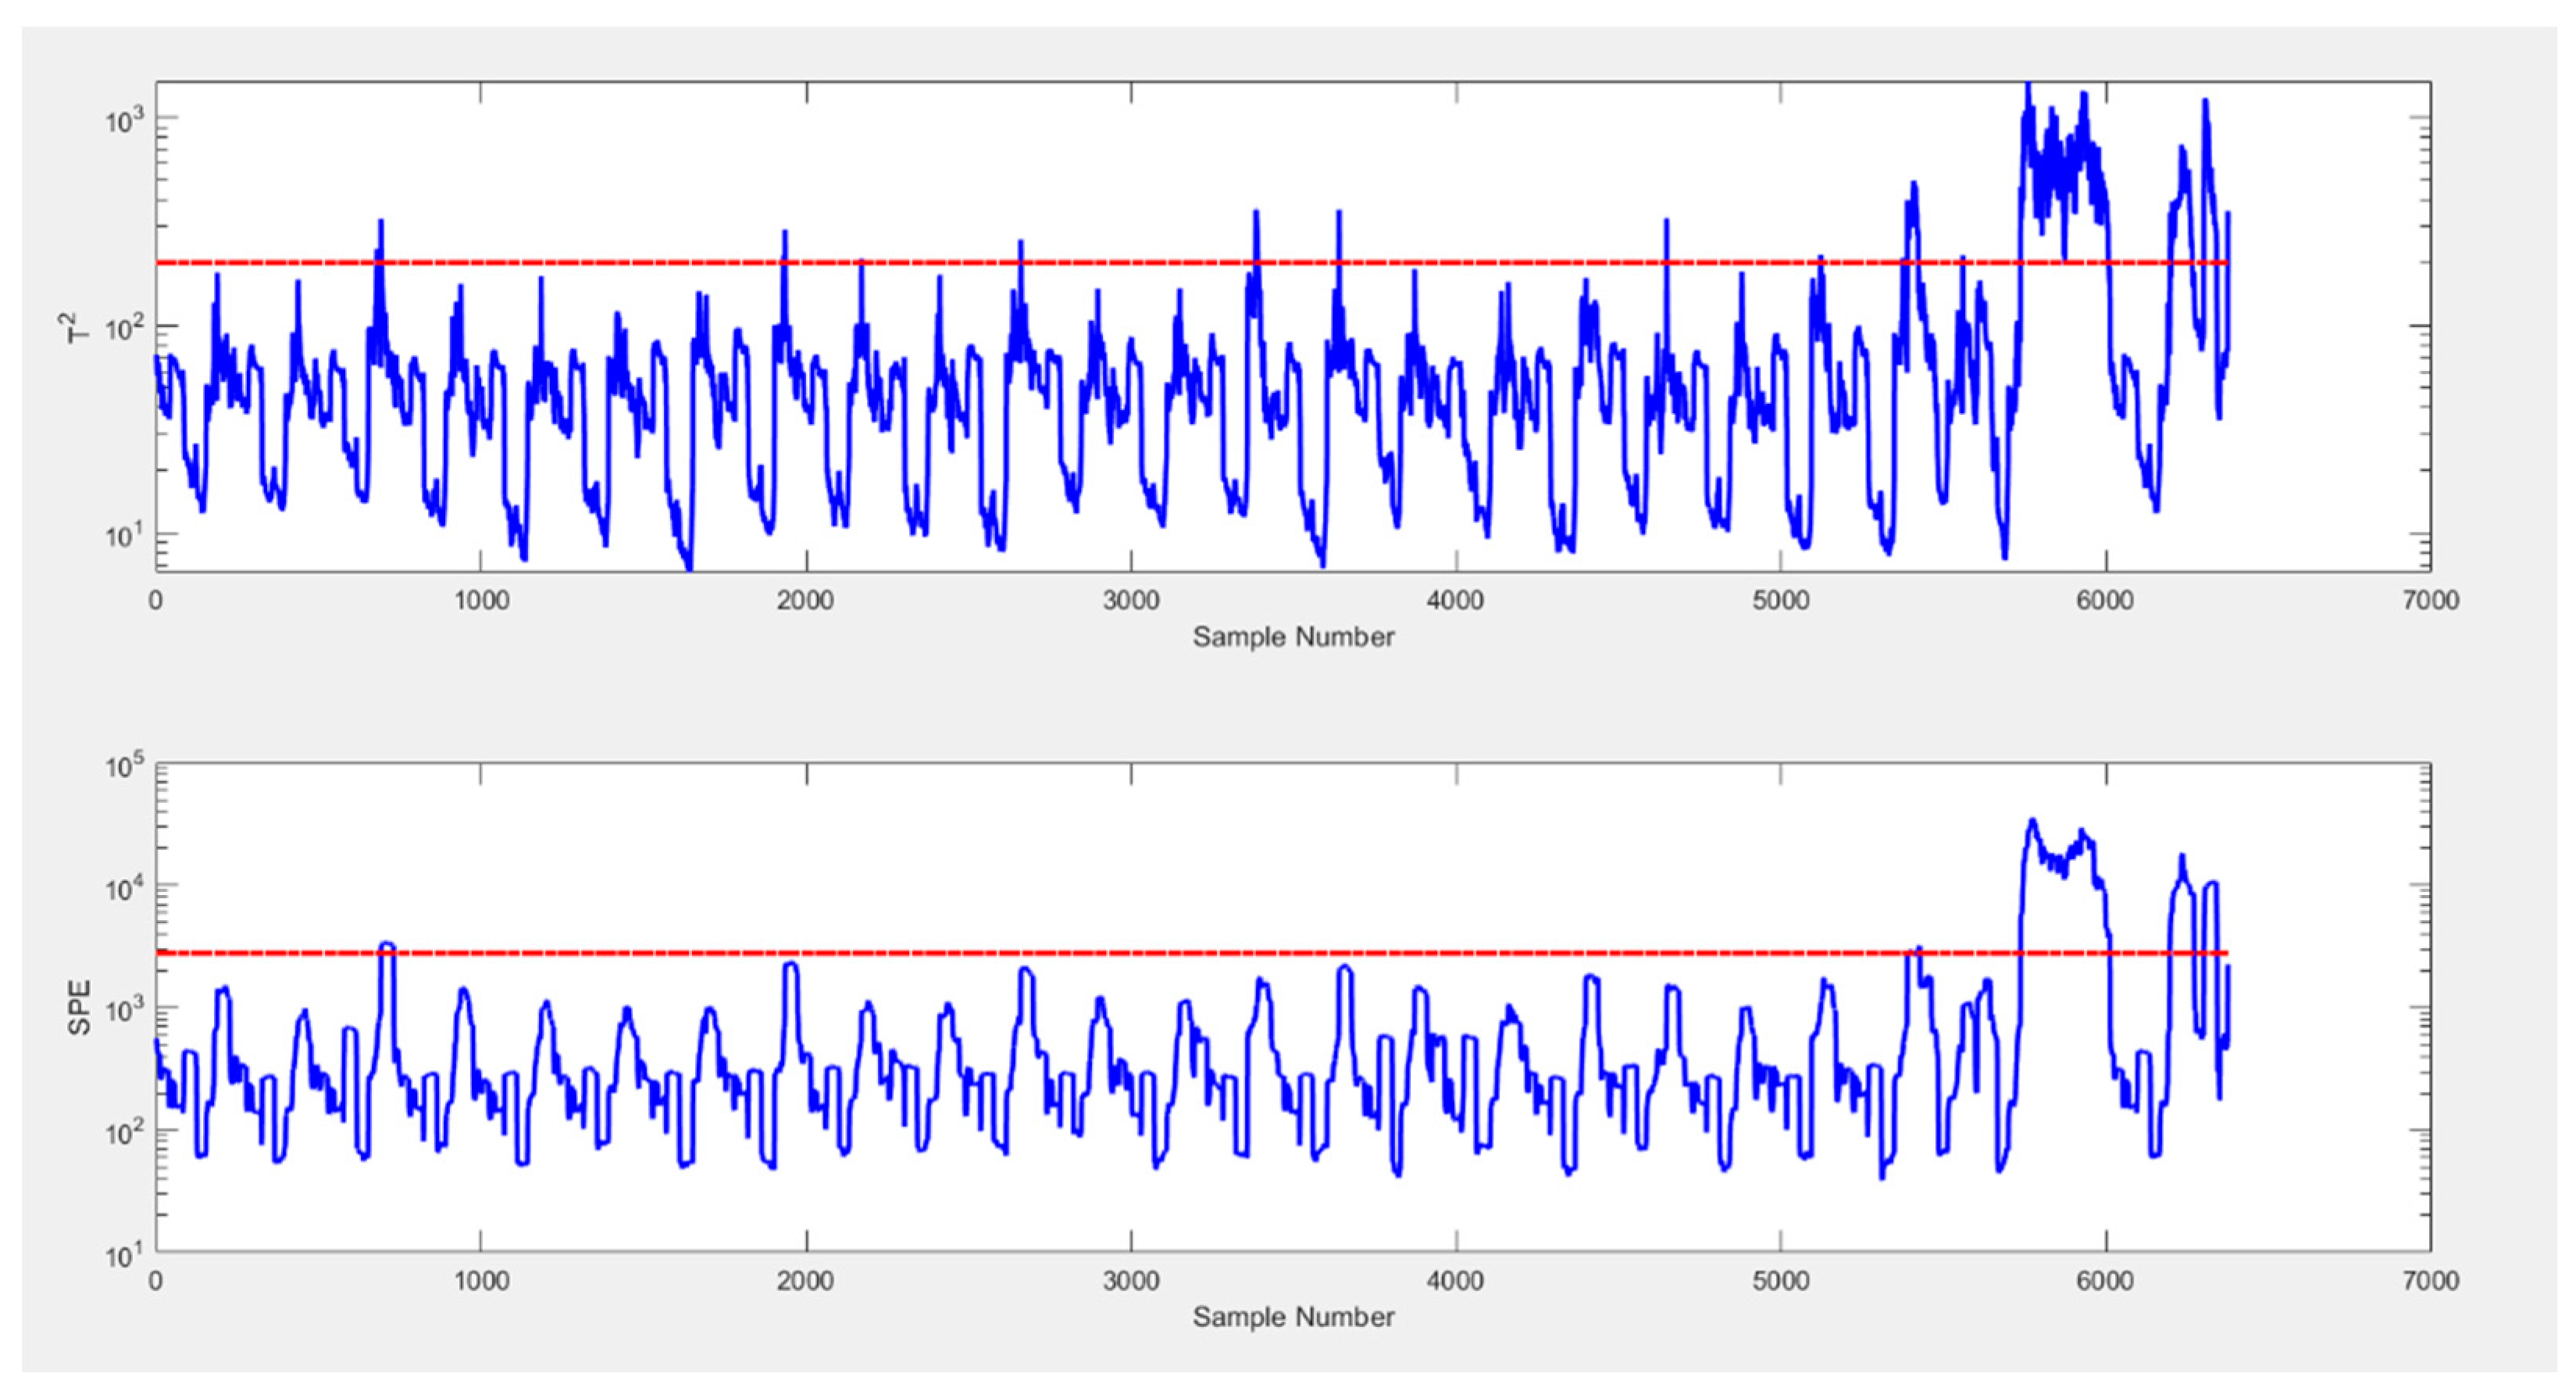Click the 0 tick label under T² plot
The height and width of the screenshot is (1384, 2576).
pos(156,600)
